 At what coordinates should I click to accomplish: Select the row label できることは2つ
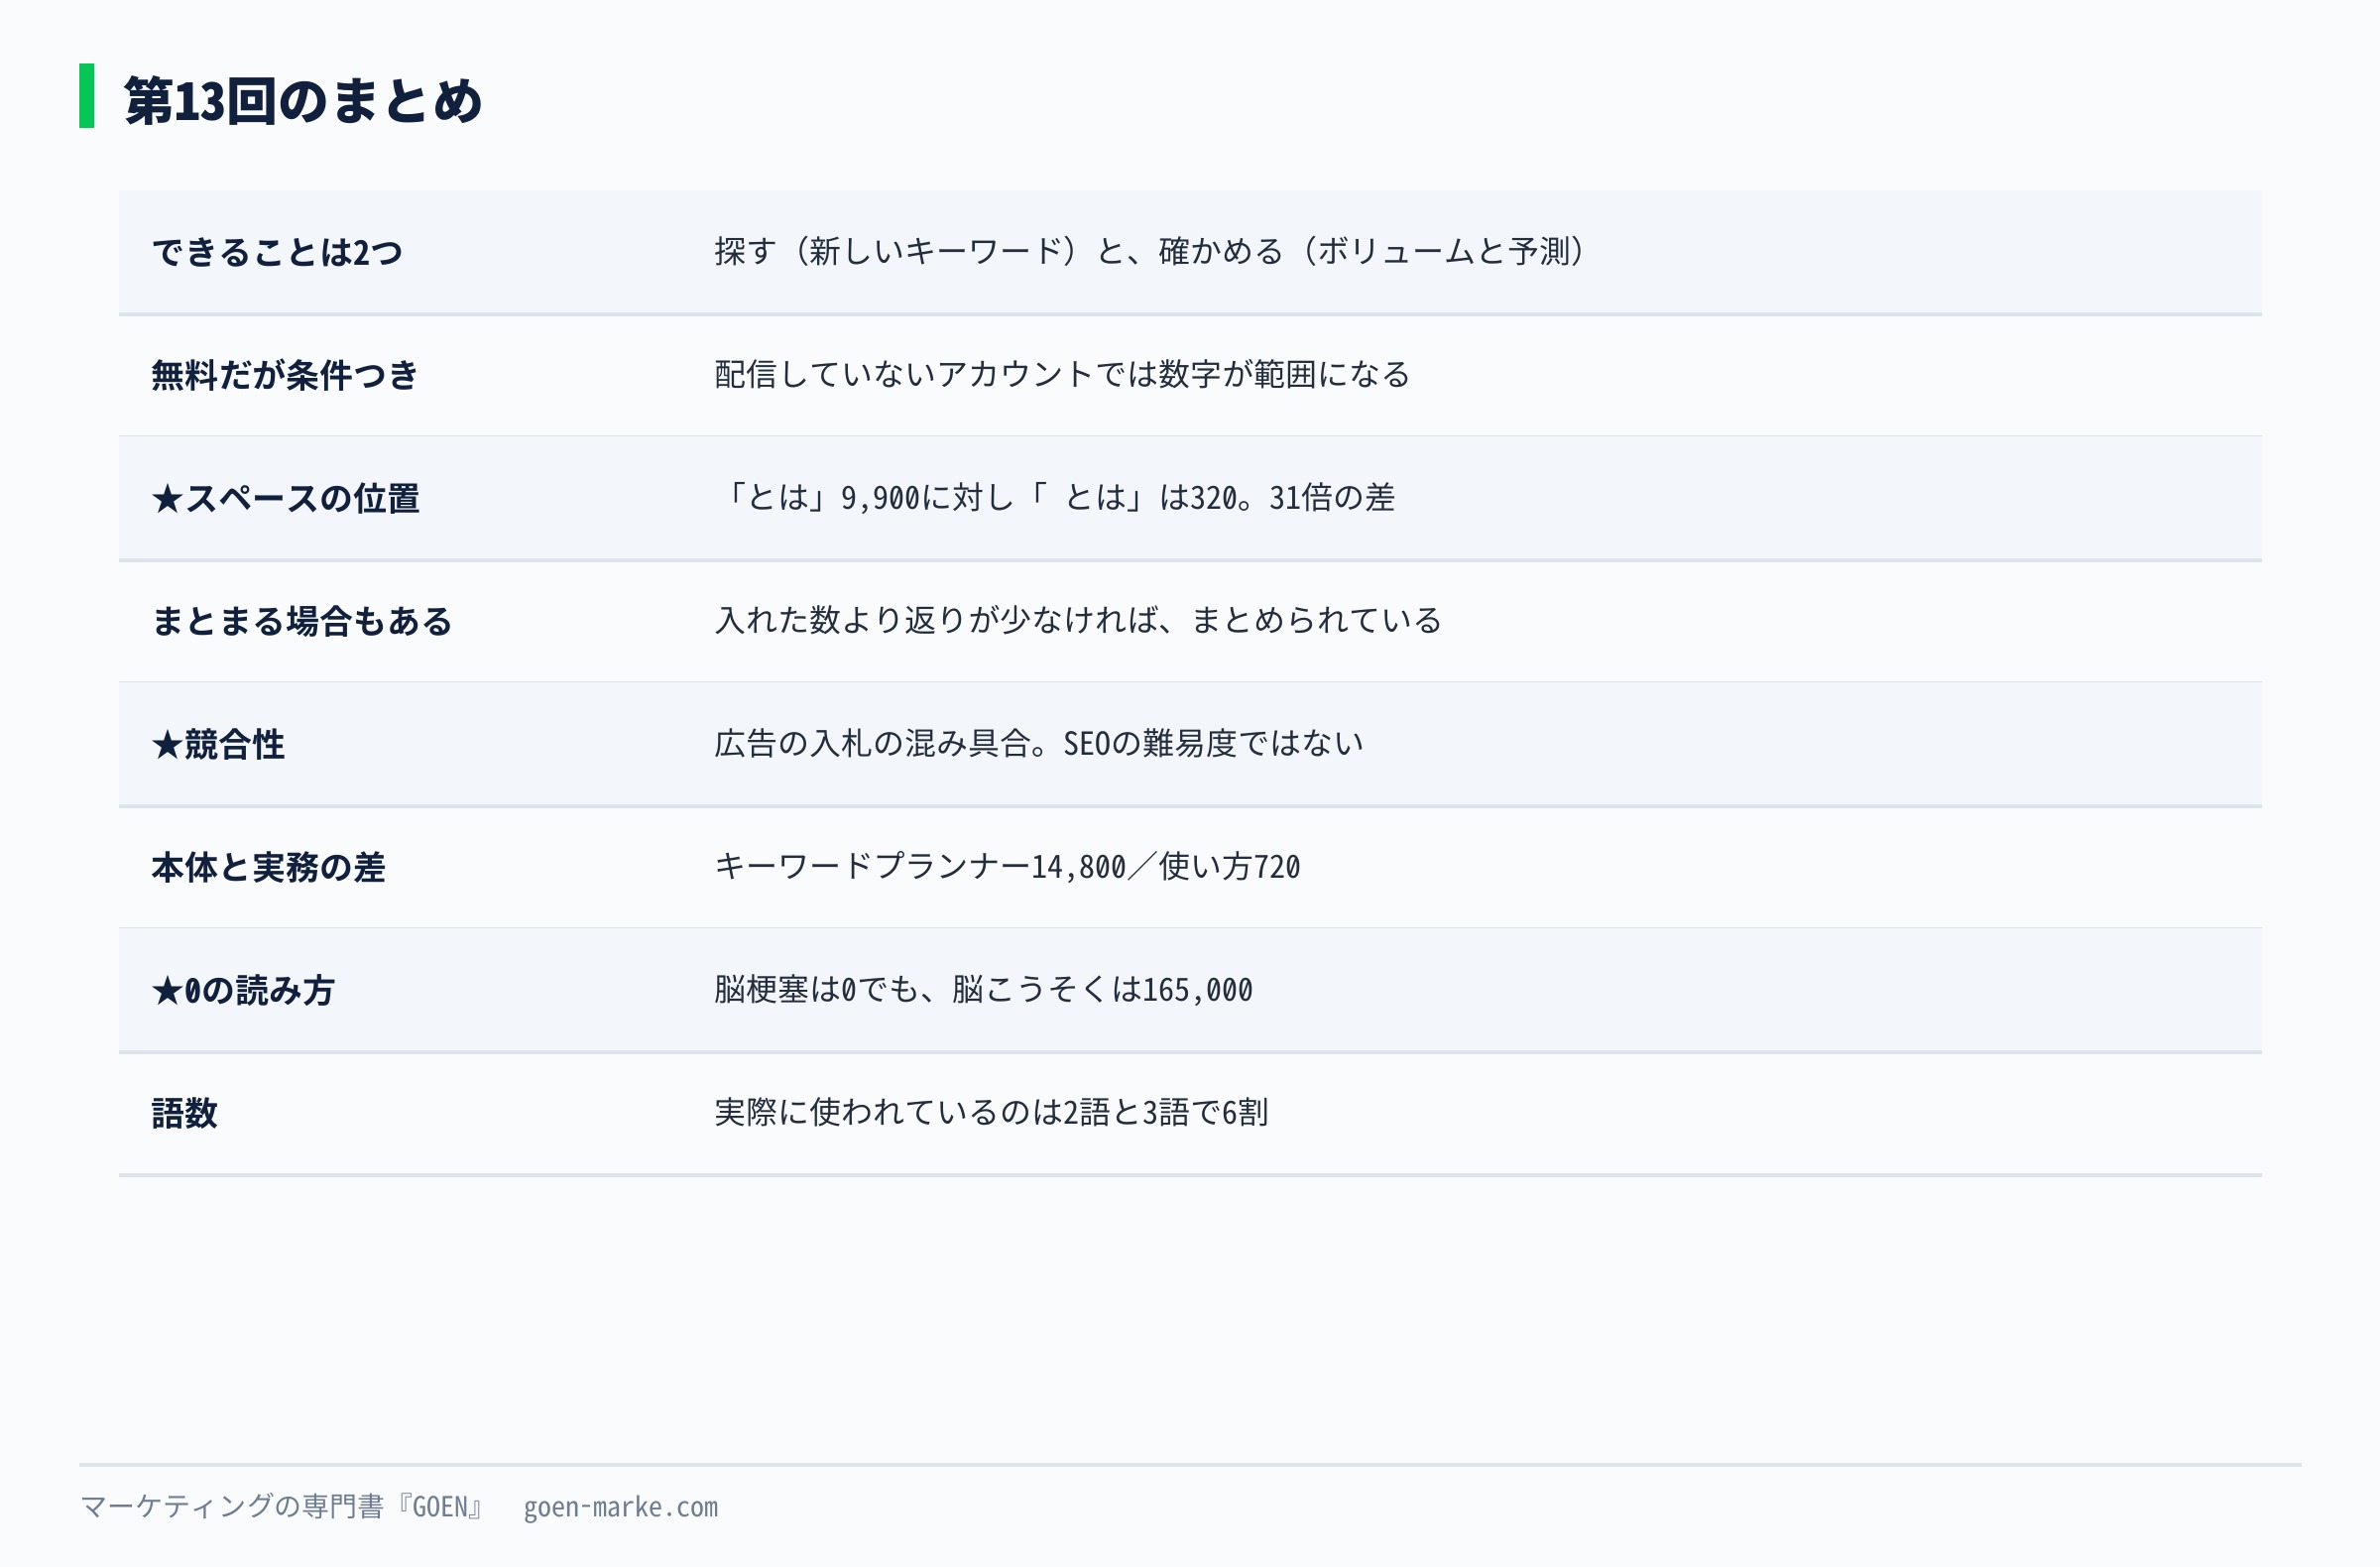[x=277, y=252]
